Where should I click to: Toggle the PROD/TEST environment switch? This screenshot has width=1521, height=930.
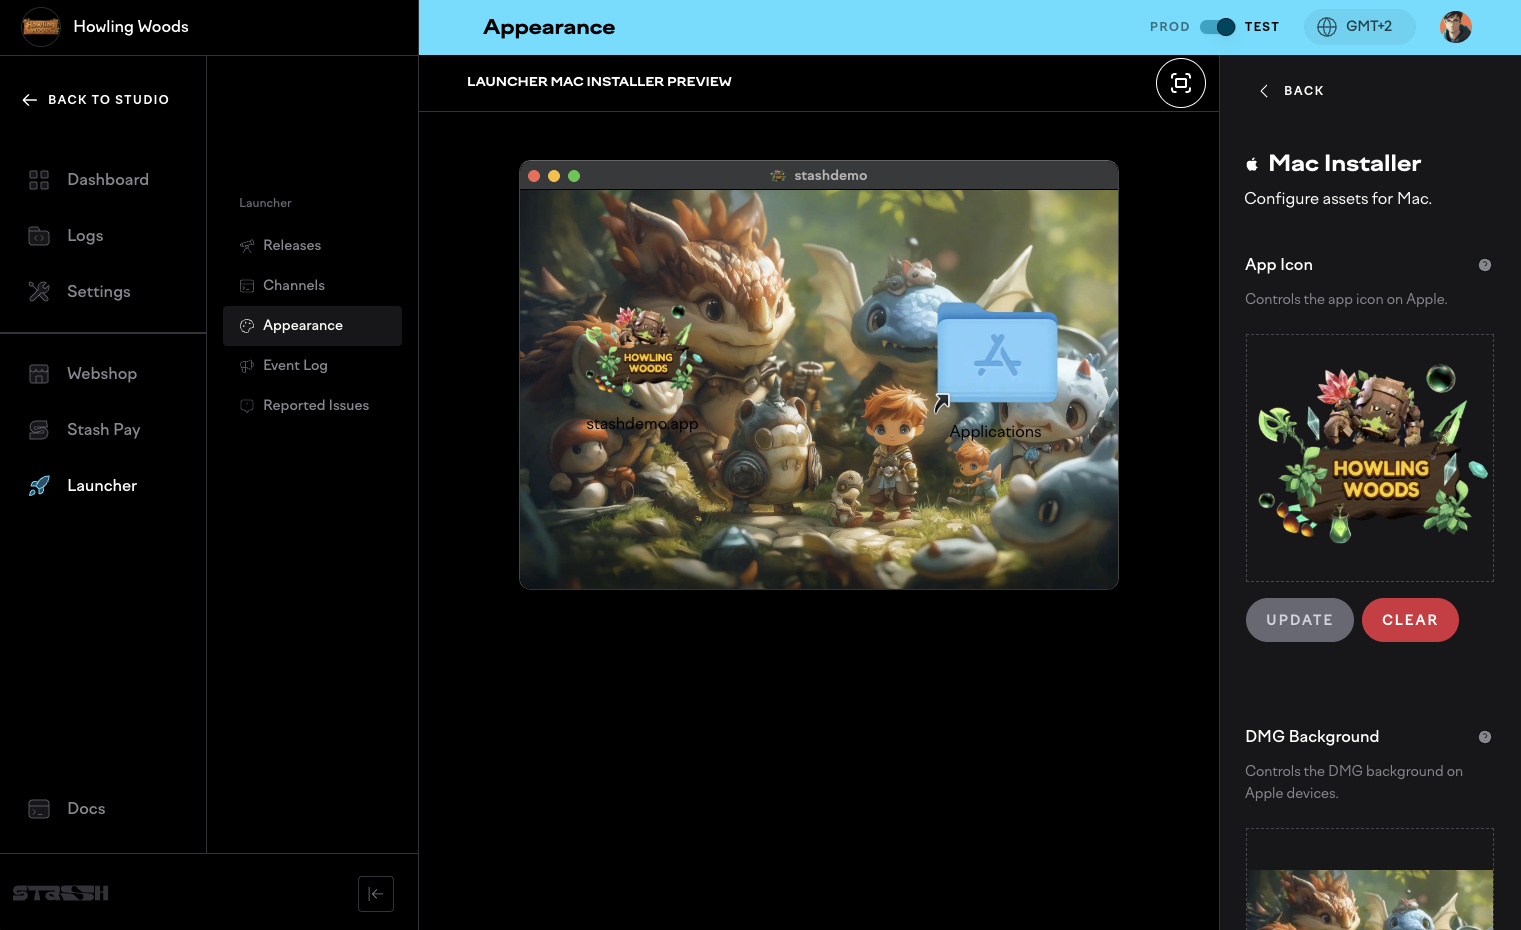(x=1218, y=27)
